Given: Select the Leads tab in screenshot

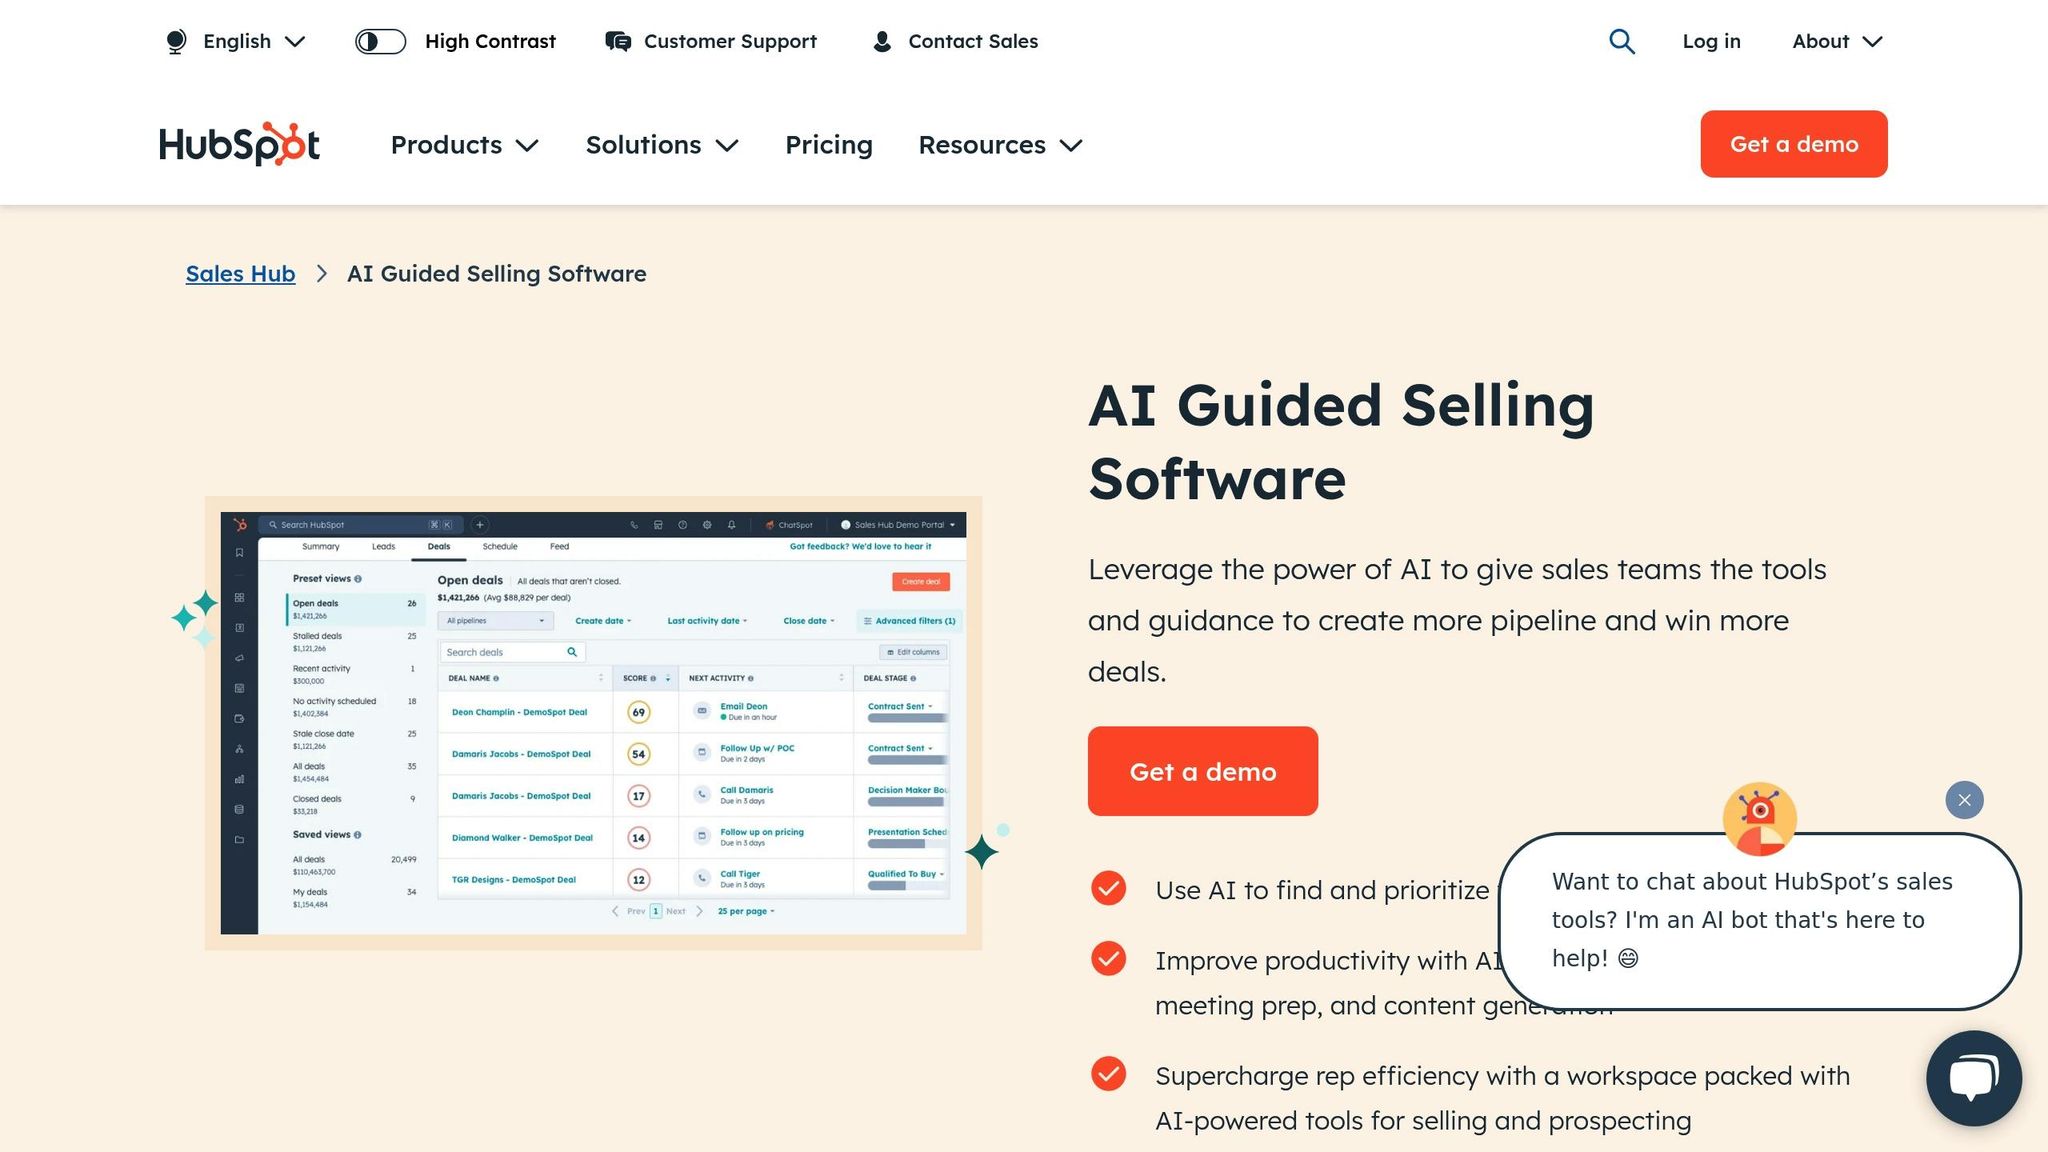Looking at the screenshot, I should coord(384,547).
